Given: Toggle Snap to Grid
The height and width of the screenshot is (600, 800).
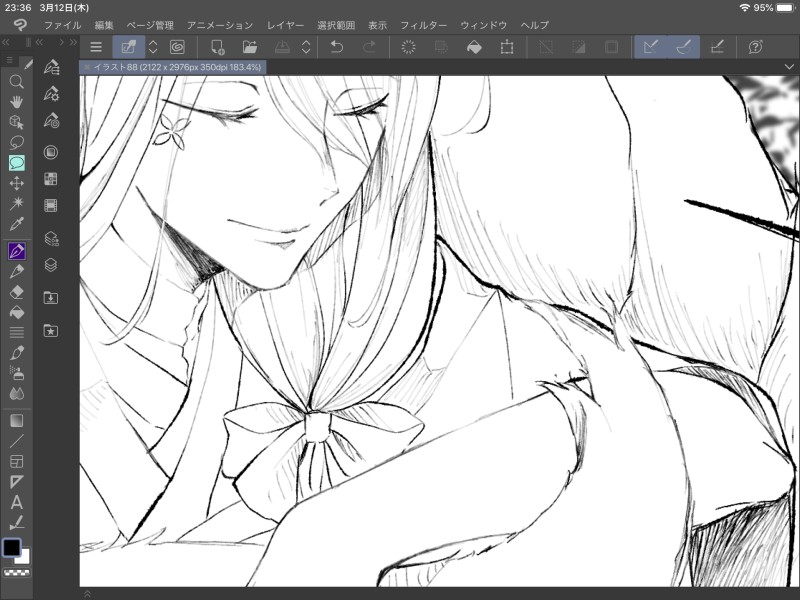Looking at the screenshot, I should pyautogui.click(x=717, y=47).
